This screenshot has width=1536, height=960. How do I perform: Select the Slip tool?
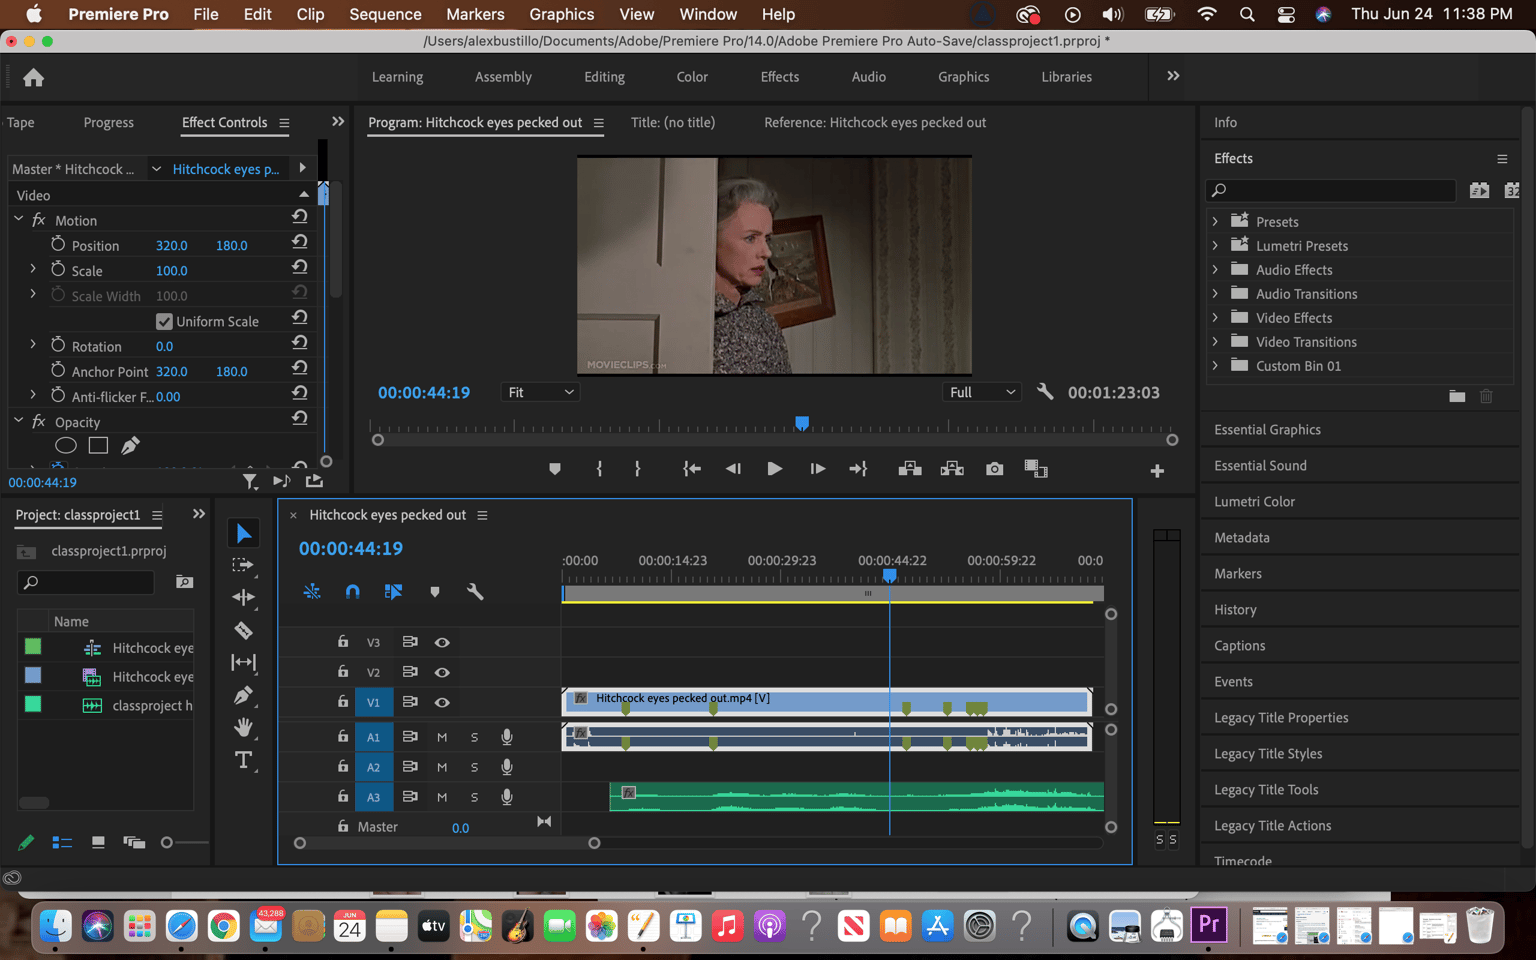tap(243, 662)
